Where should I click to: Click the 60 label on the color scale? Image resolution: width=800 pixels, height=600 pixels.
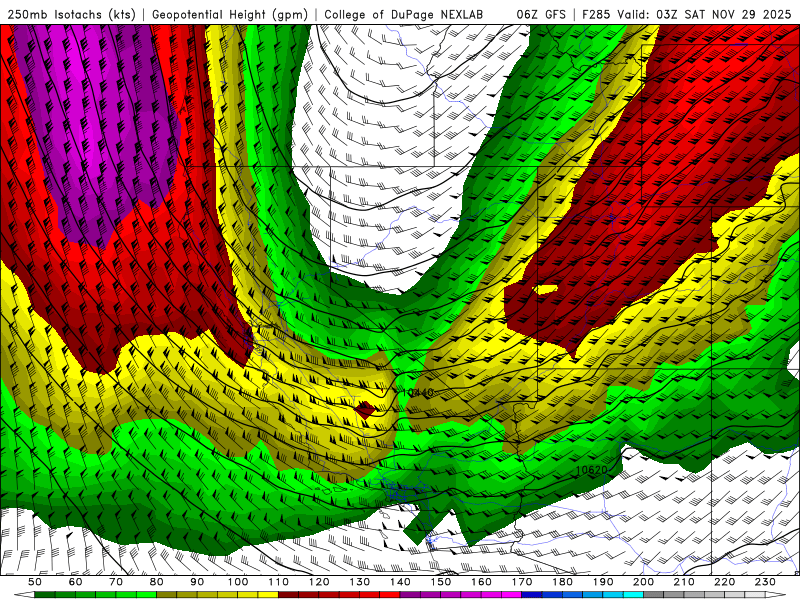click(75, 582)
